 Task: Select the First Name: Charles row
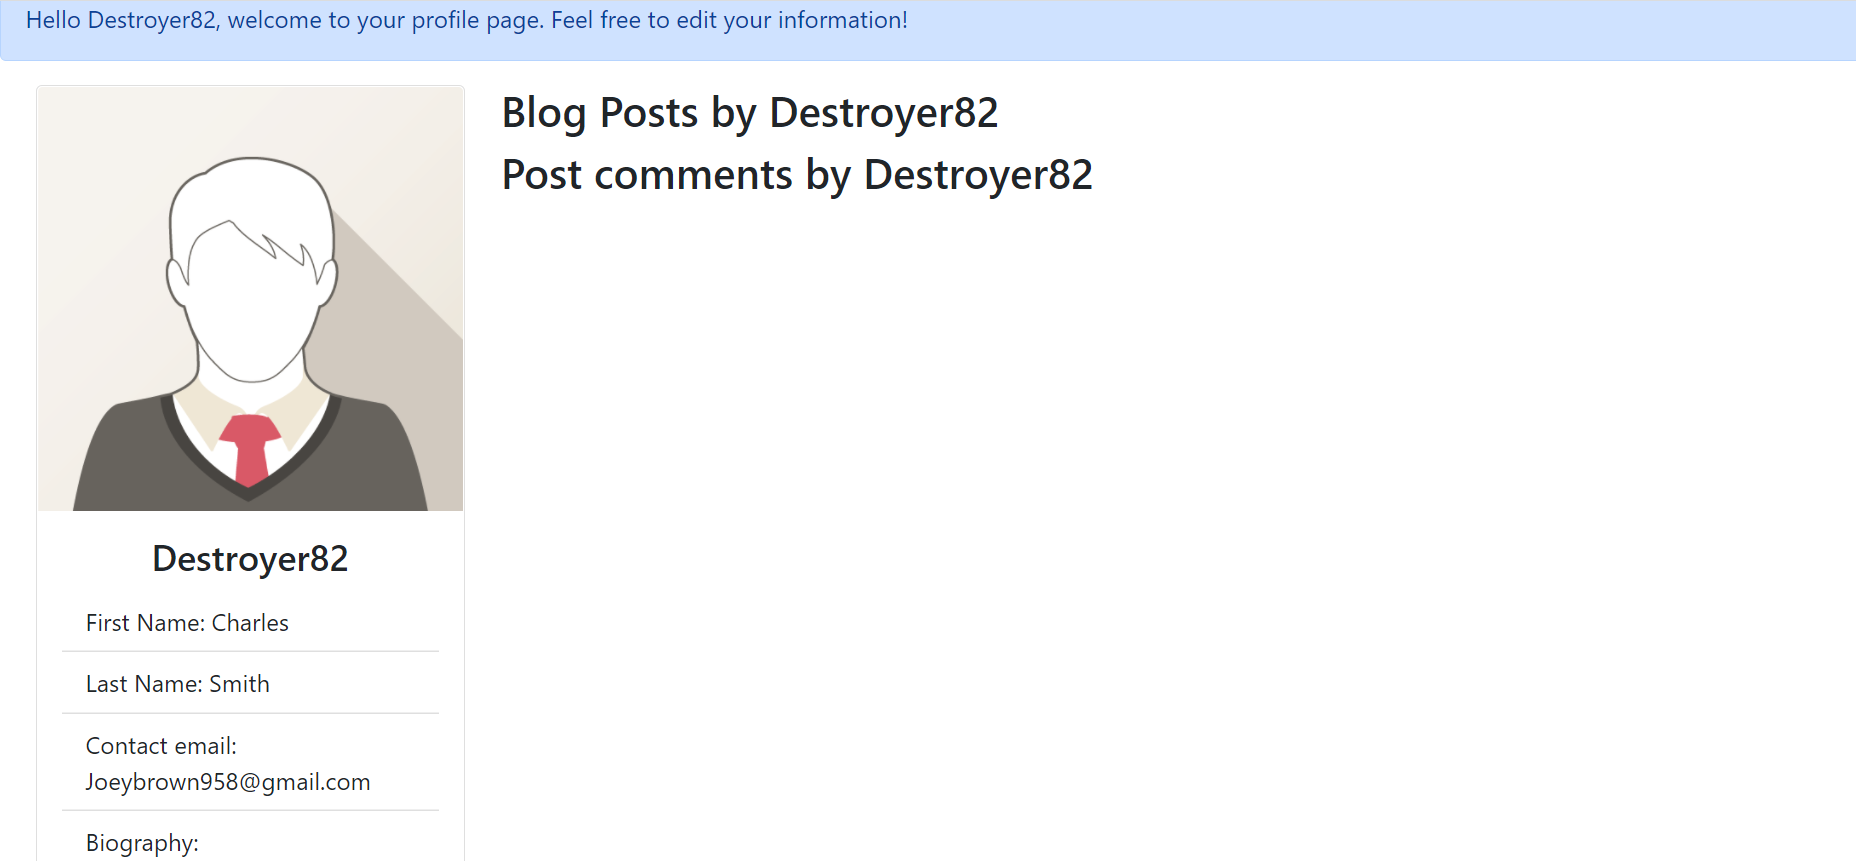click(250, 623)
